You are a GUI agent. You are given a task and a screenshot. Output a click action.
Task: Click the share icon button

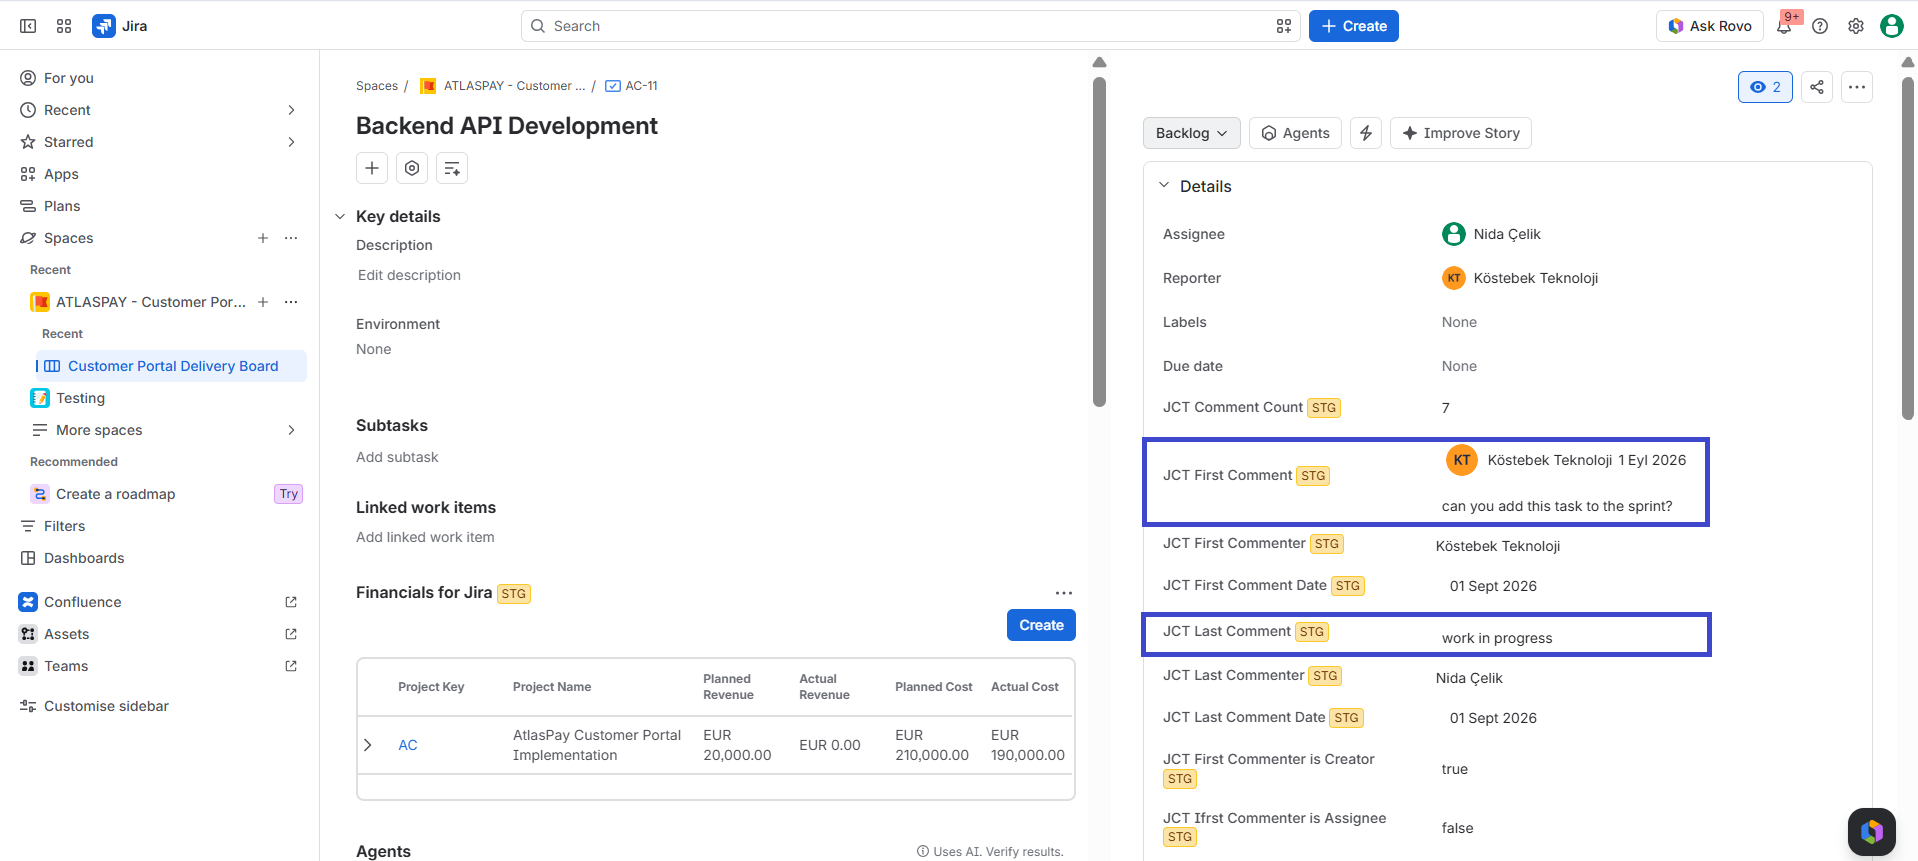(x=1817, y=87)
